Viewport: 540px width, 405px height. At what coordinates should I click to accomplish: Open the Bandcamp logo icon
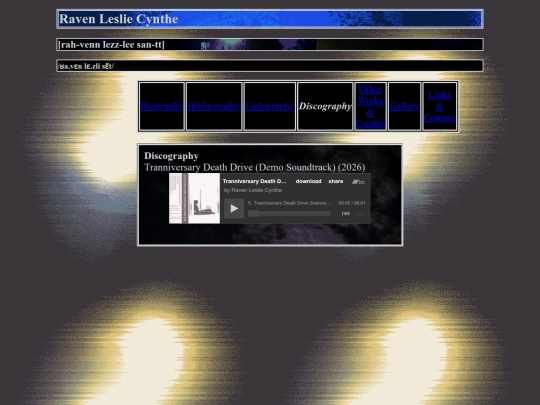358,182
